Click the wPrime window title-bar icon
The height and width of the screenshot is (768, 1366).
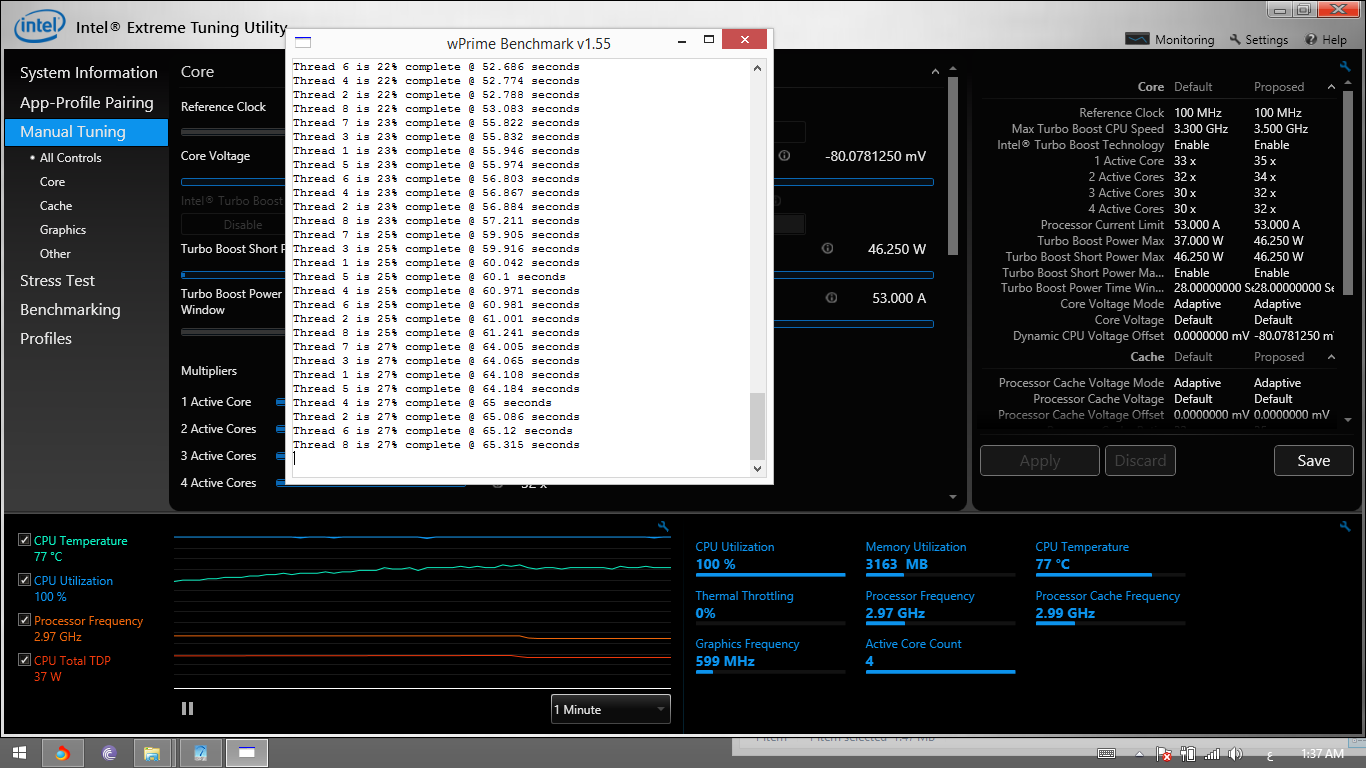pyautogui.click(x=303, y=42)
